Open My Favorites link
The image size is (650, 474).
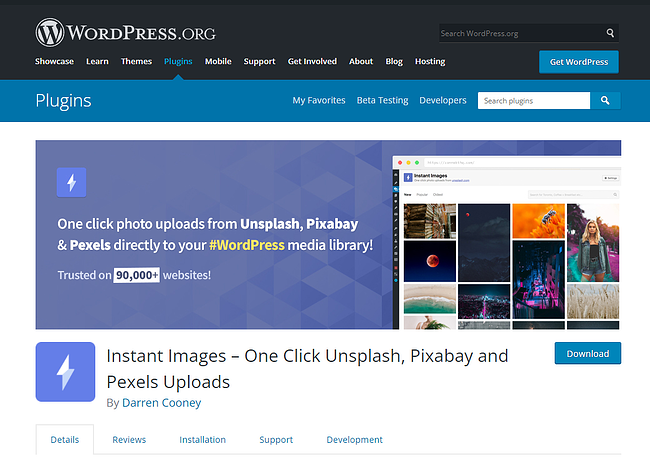click(319, 100)
